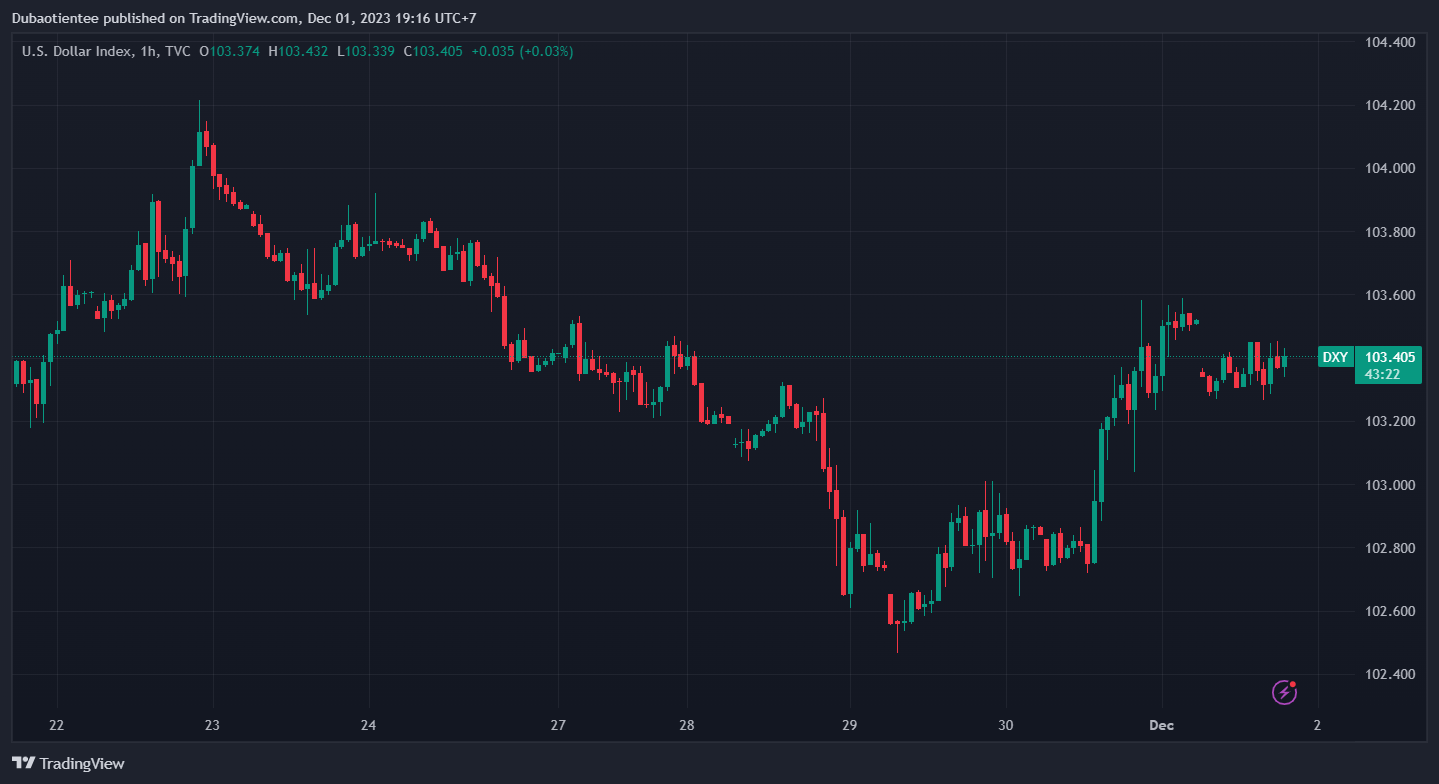Click the 103.200 price axis label
The width and height of the screenshot is (1439, 784).
[1390, 421]
